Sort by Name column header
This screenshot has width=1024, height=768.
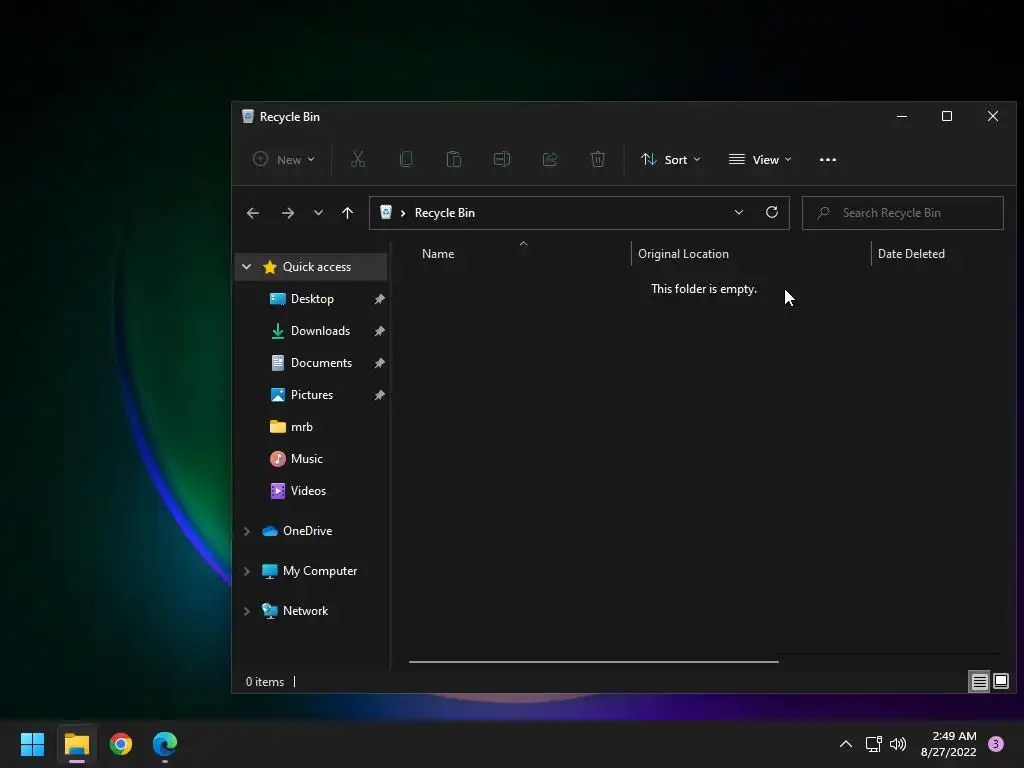click(438, 254)
